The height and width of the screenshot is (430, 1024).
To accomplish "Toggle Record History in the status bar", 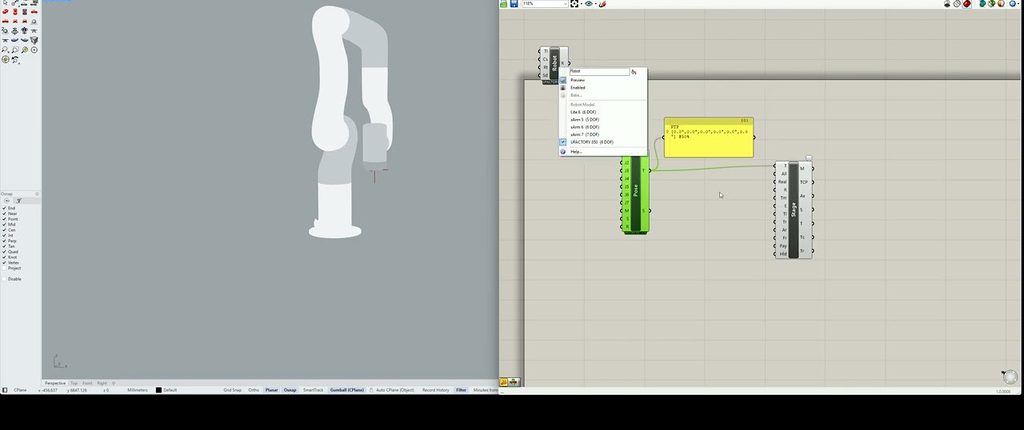I will coord(436,390).
